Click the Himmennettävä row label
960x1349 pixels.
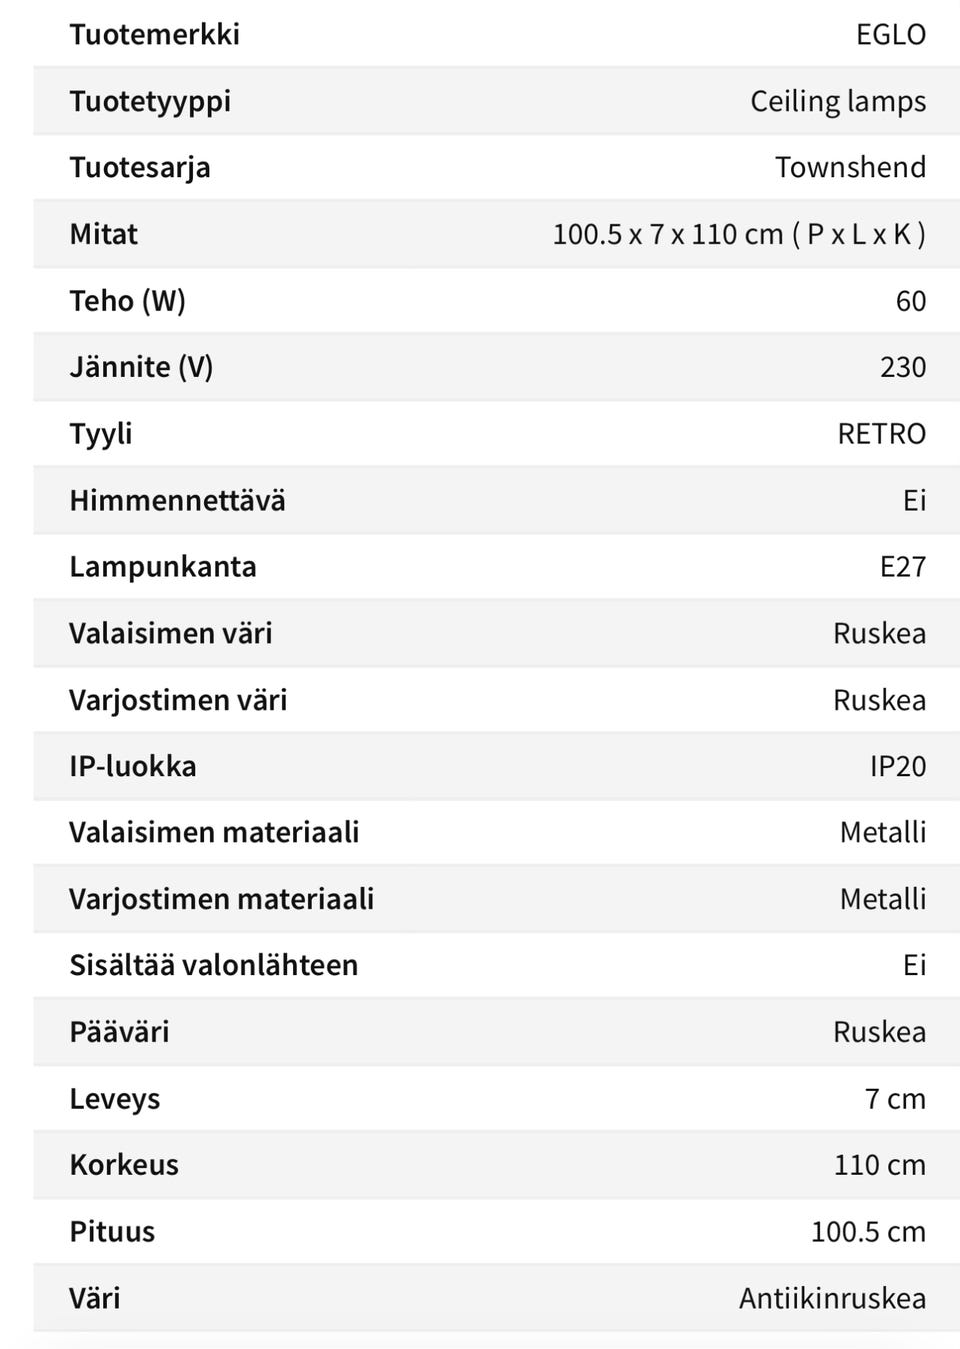[x=177, y=500]
